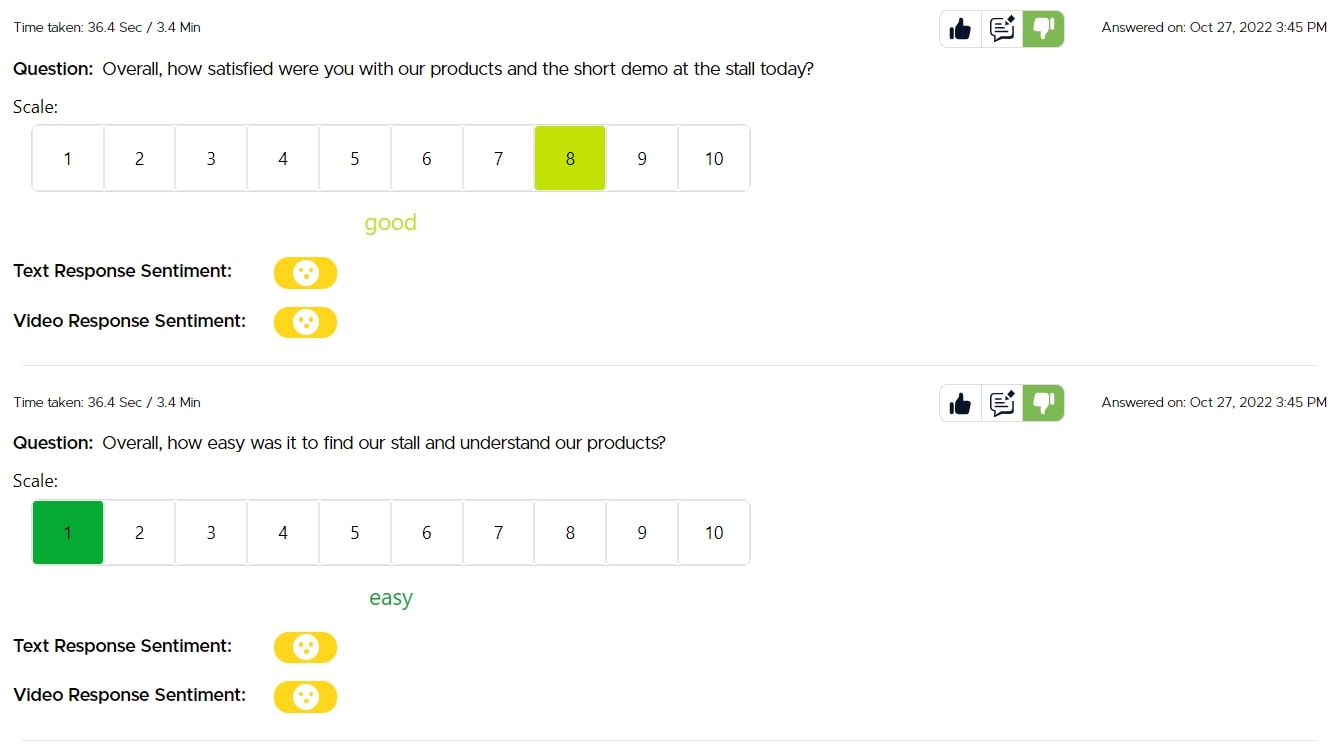Click thumbs-up icon on satisfaction question
1332x746 pixels.
960,29
